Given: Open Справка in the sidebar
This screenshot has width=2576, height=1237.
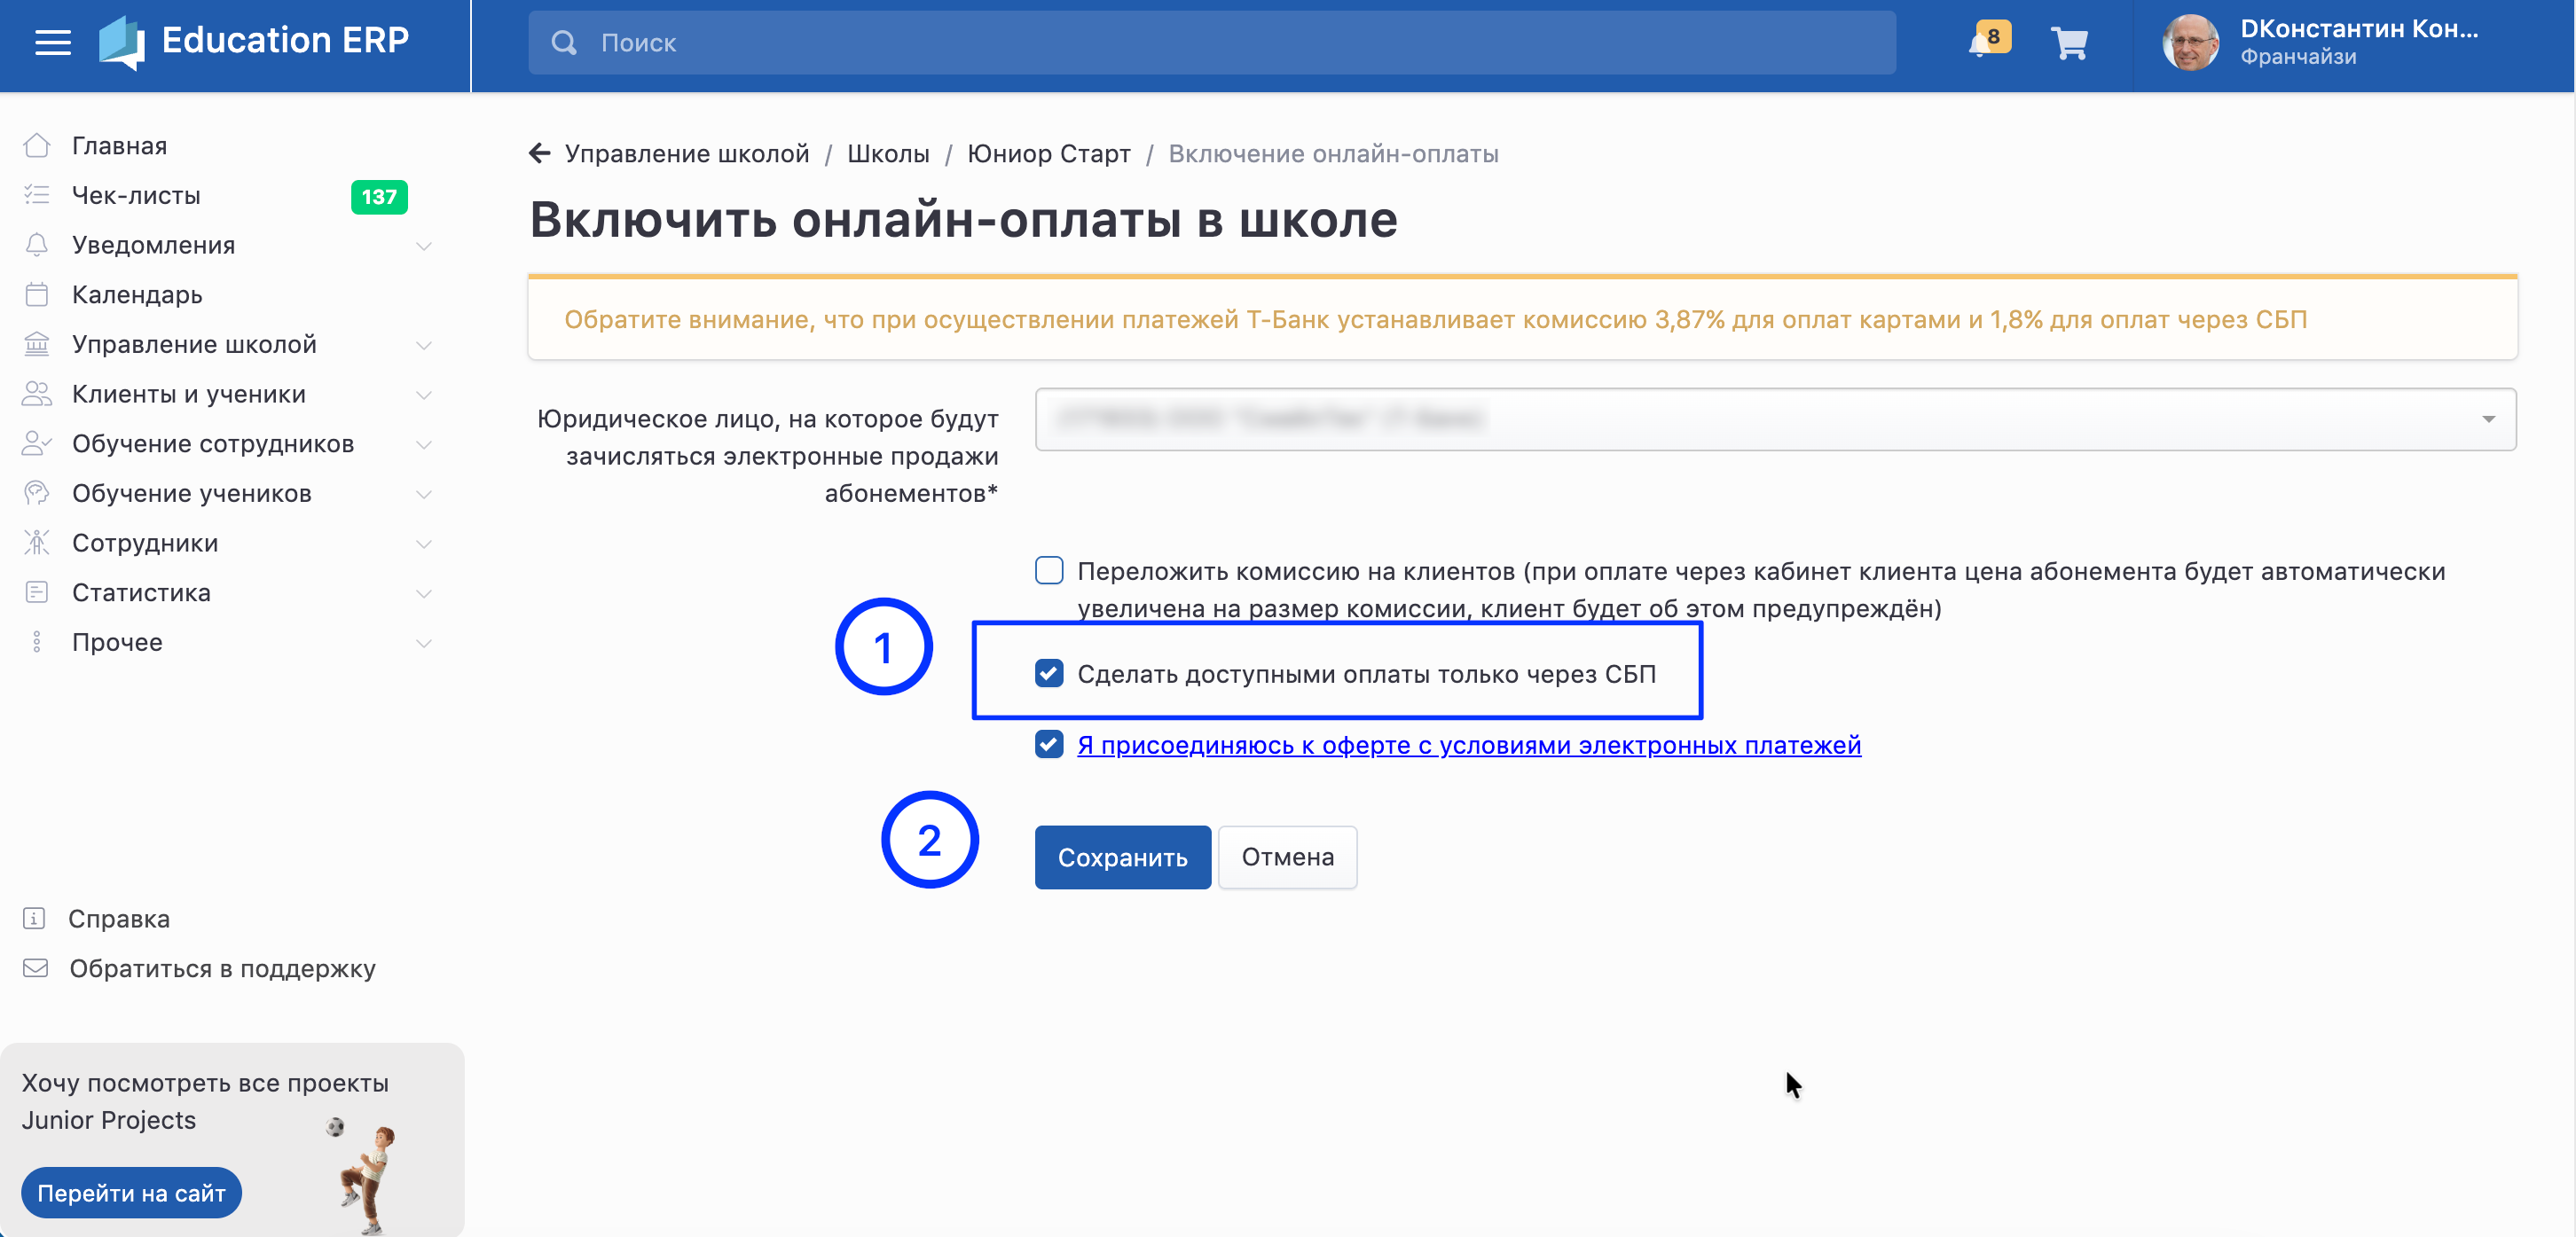Looking at the screenshot, I should click(x=119, y=918).
